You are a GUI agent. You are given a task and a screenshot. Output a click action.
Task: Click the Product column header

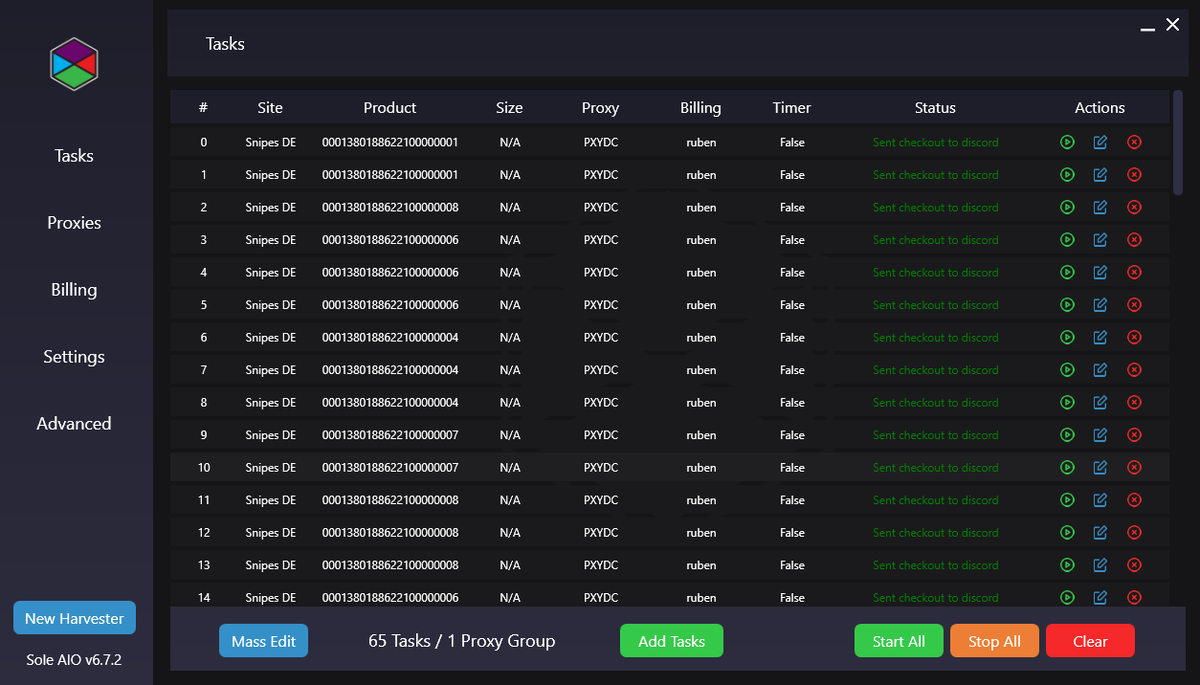390,108
